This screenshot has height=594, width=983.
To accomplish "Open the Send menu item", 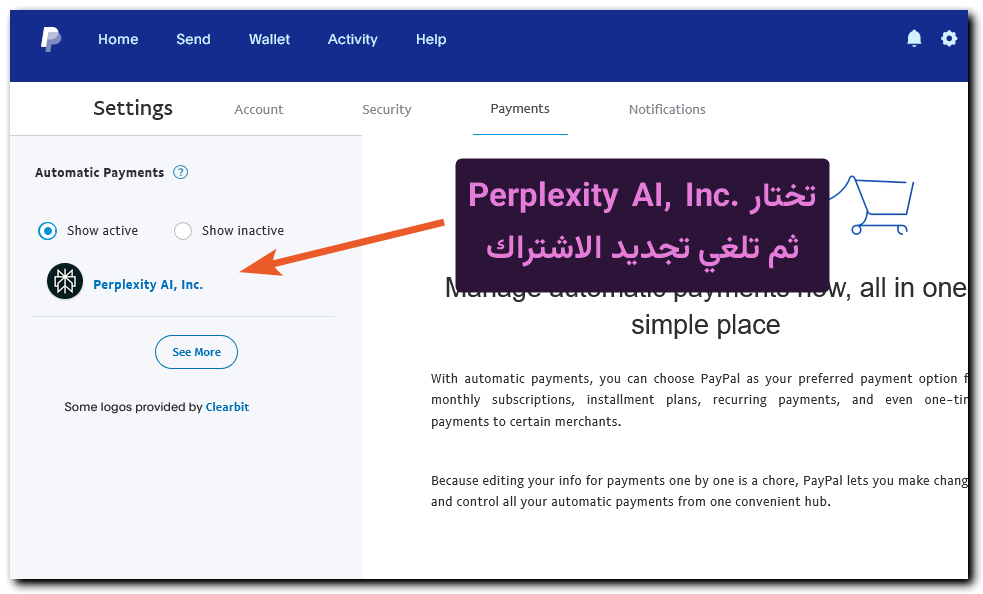I will (193, 40).
